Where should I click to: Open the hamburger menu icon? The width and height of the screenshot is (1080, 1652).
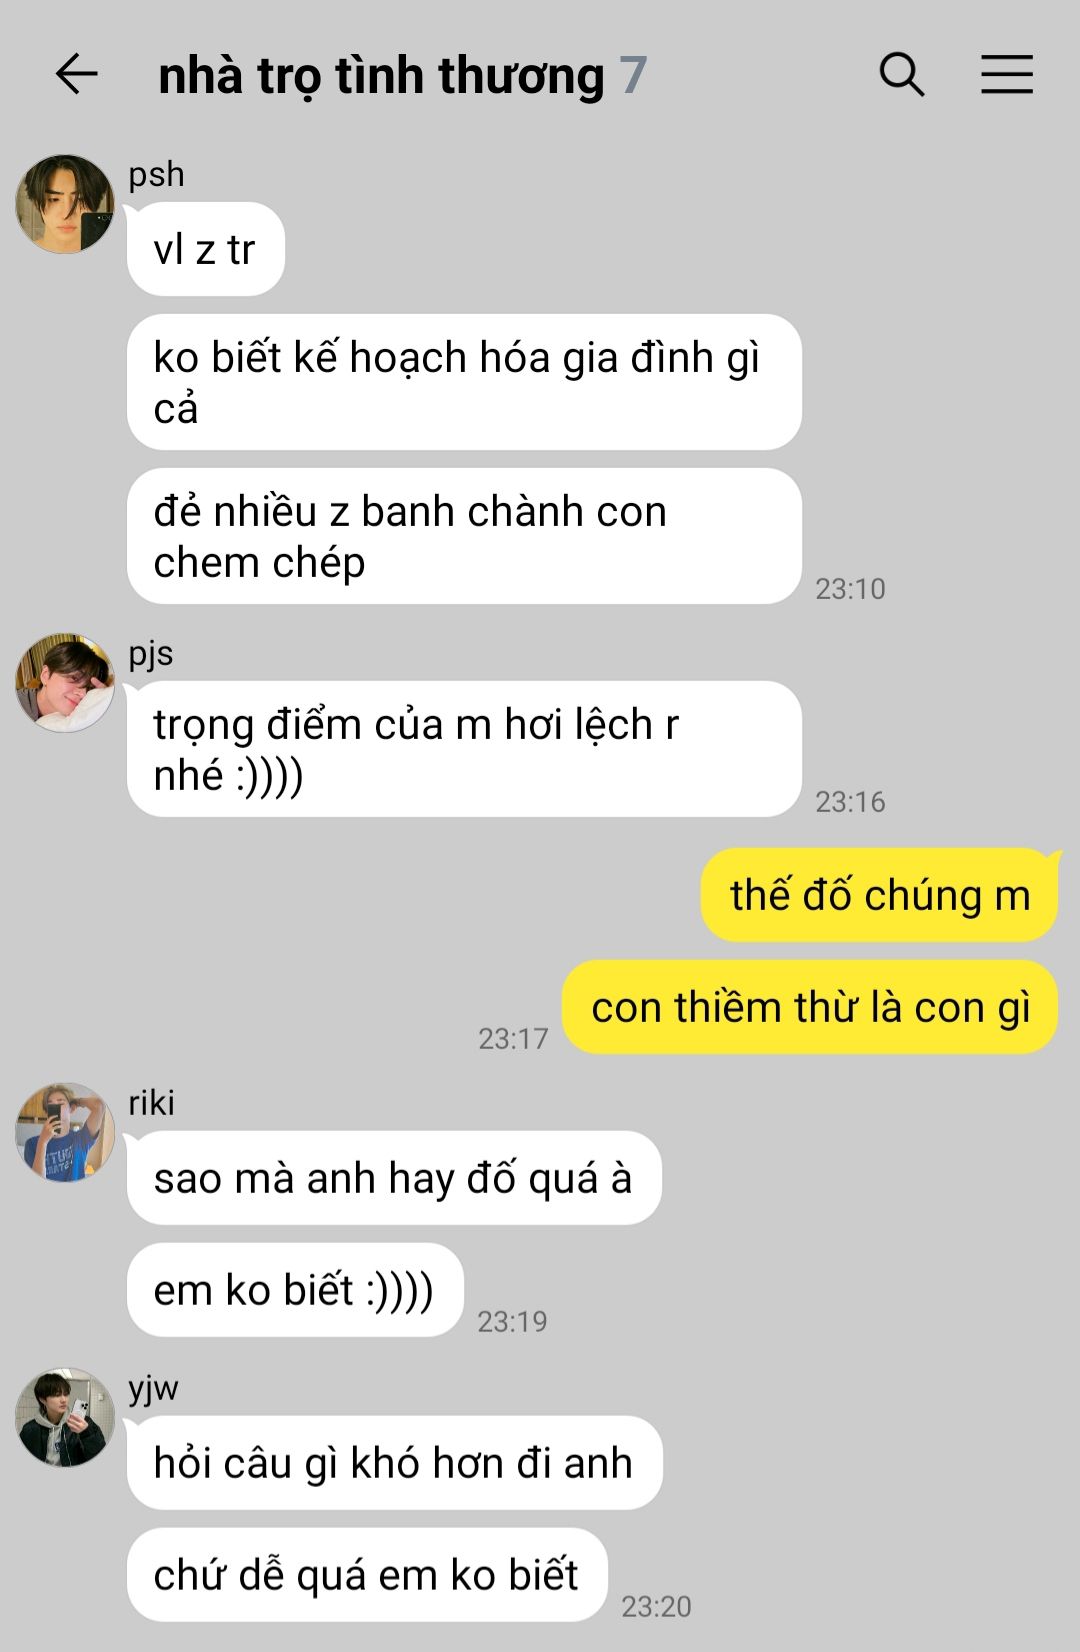(1007, 75)
